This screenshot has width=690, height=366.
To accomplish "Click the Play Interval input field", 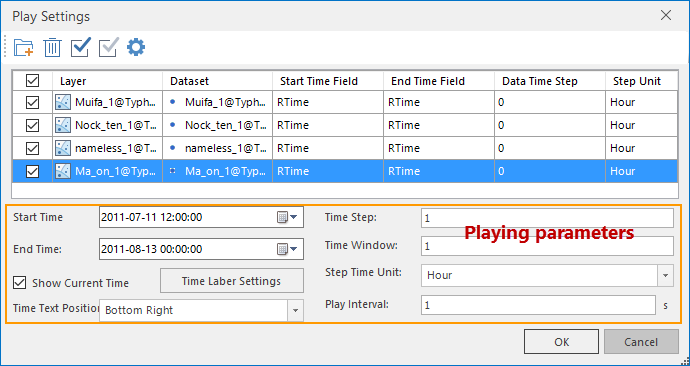I will pos(538,305).
